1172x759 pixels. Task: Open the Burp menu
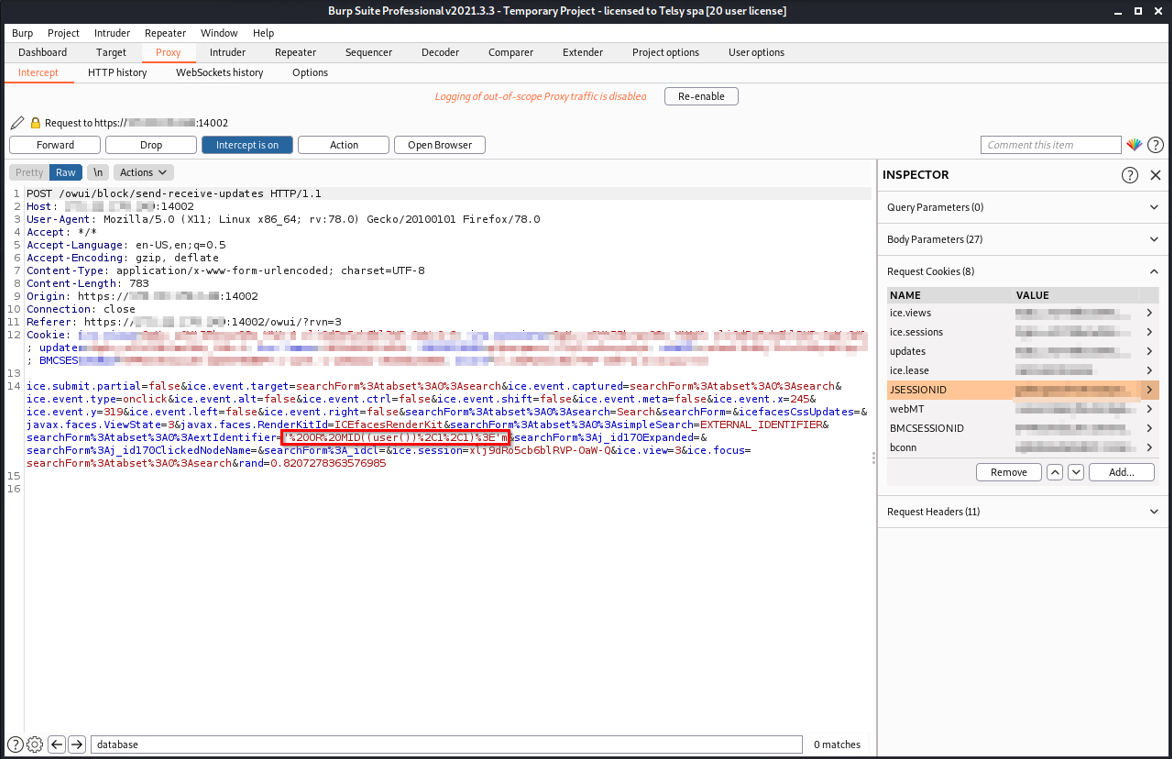tap(22, 33)
